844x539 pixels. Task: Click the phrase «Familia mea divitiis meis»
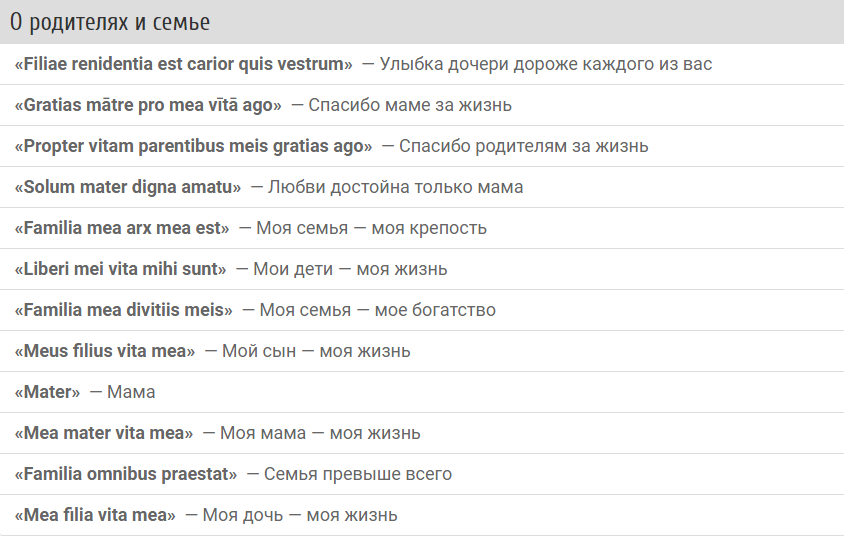(124, 310)
